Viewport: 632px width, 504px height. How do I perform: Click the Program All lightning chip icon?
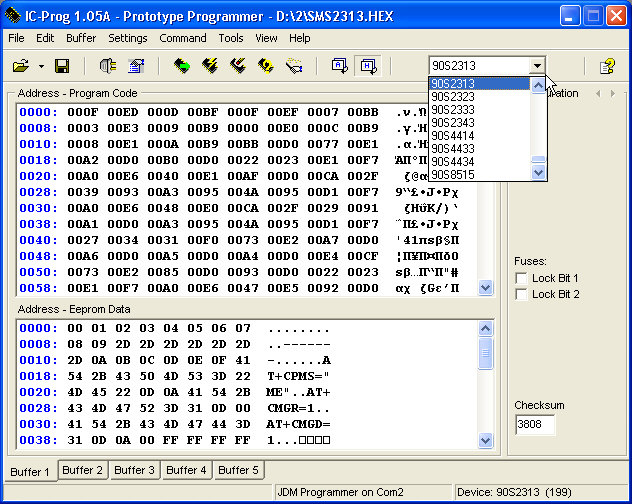pyautogui.click(x=210, y=66)
